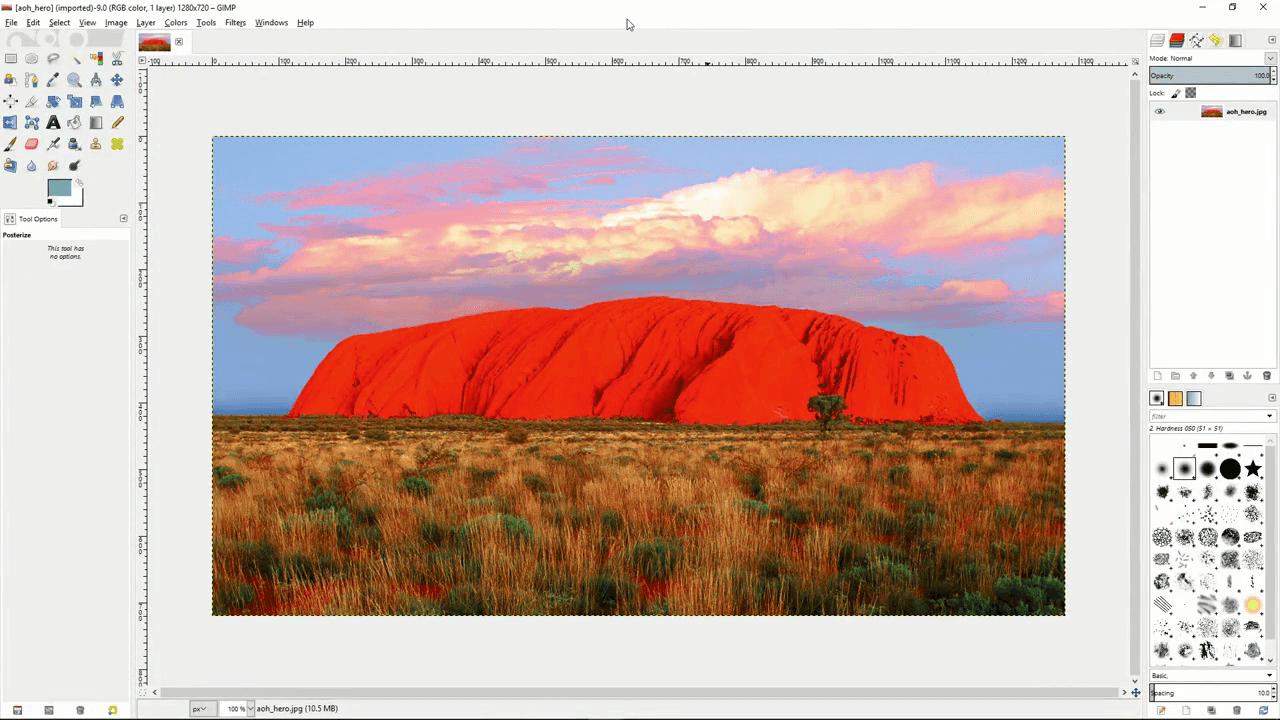Viewport: 1280px width, 720px height.
Task: Select the star-shaped brush thumbnail
Action: click(x=1253, y=469)
